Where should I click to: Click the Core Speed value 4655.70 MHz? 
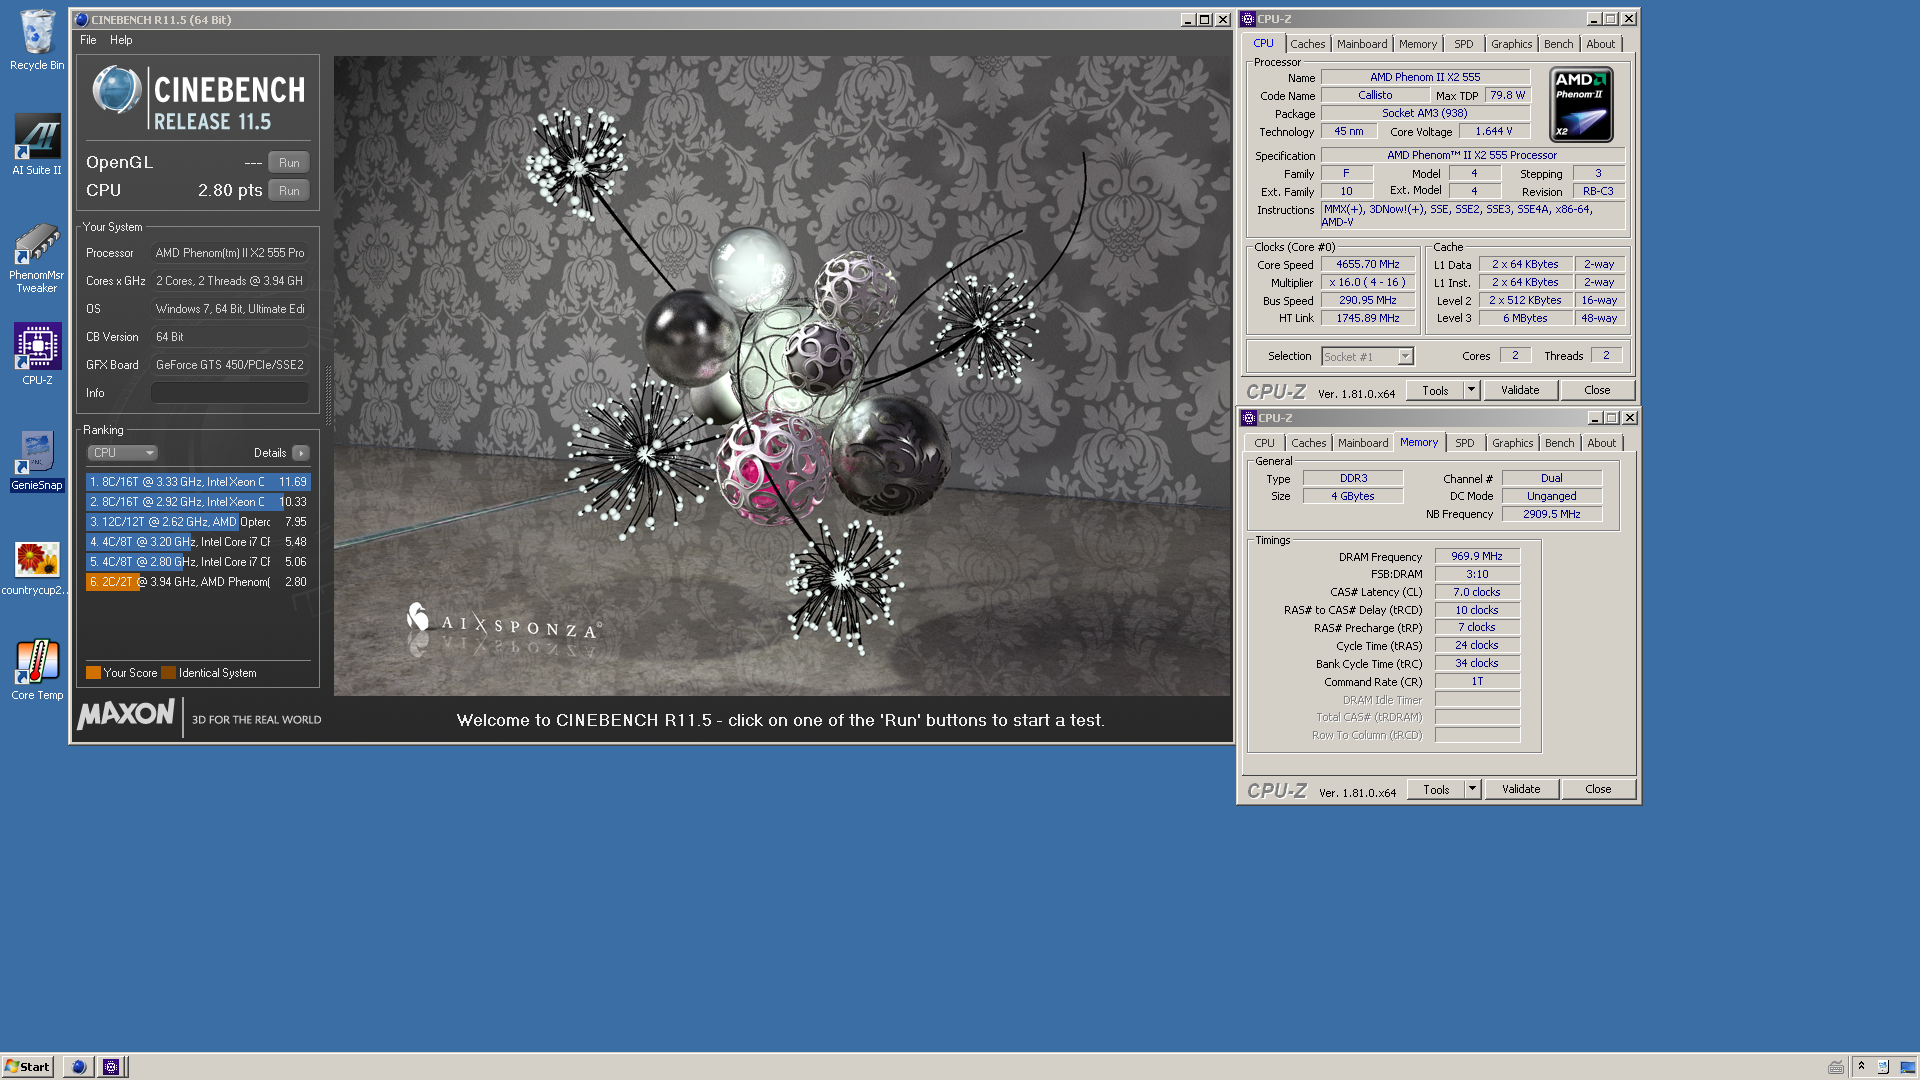(x=1367, y=265)
